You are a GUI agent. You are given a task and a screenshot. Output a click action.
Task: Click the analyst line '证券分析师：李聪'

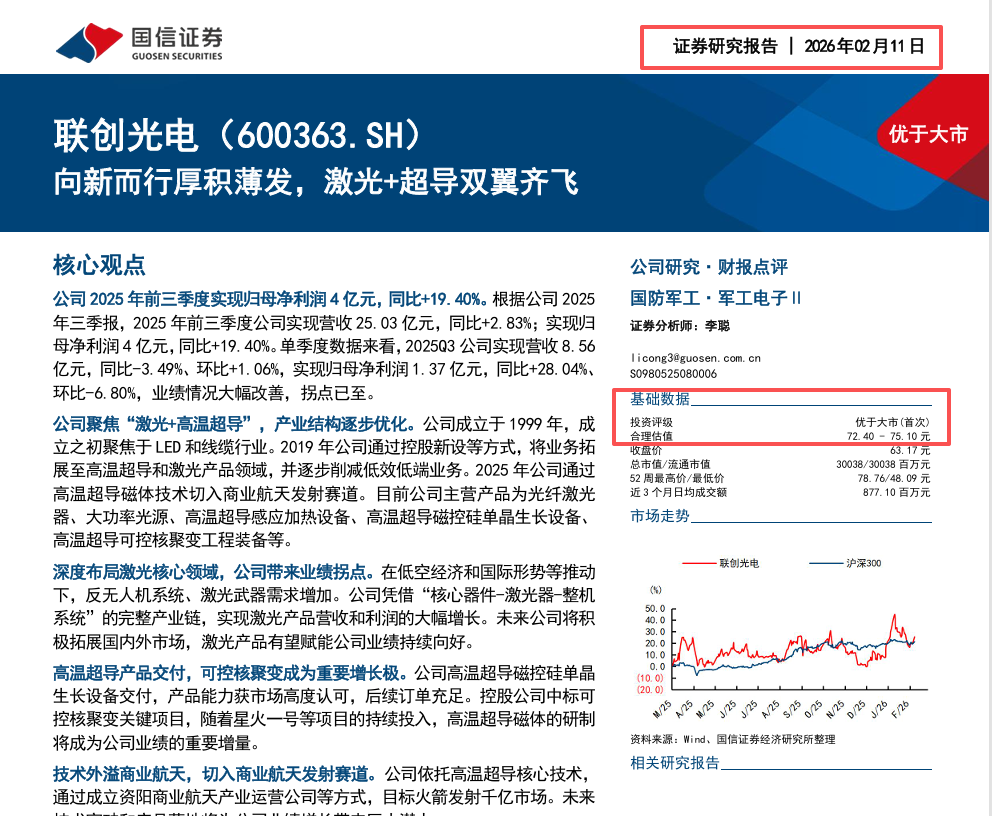(x=680, y=326)
